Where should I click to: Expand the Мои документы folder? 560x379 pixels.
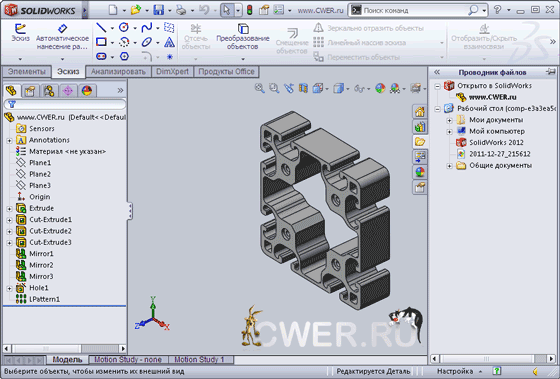click(450, 120)
